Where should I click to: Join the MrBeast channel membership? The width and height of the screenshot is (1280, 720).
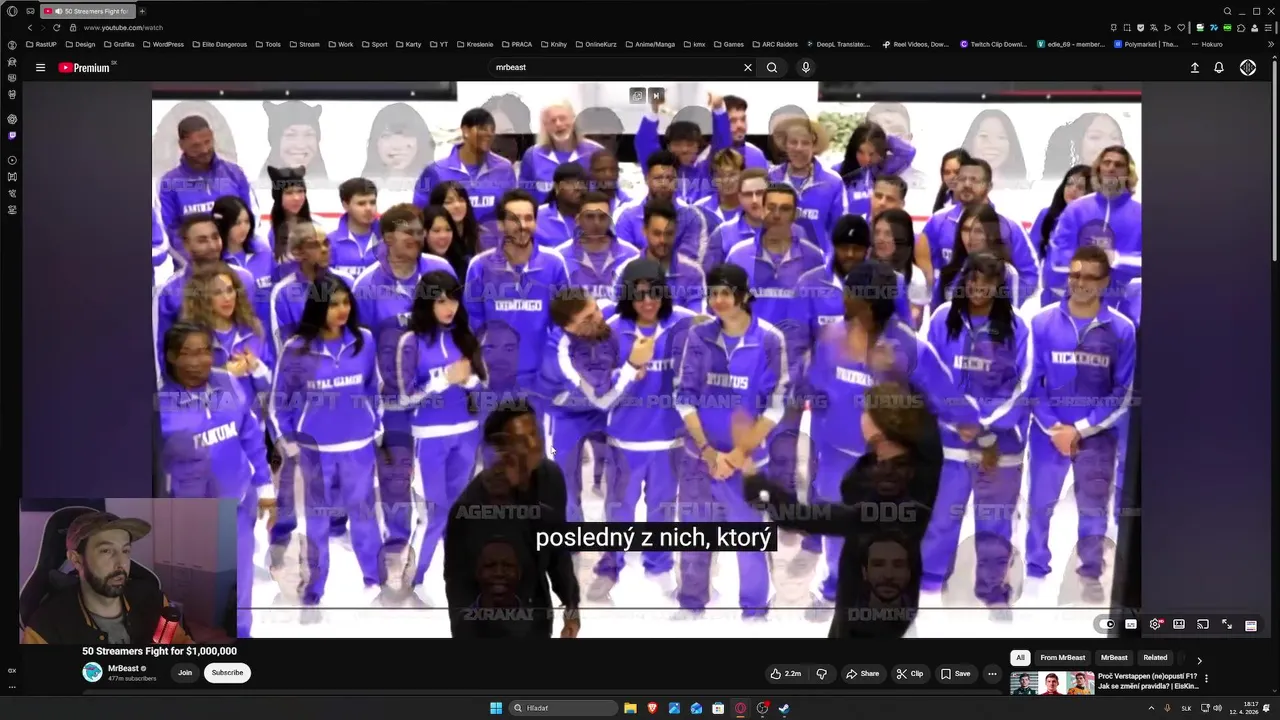tap(185, 673)
